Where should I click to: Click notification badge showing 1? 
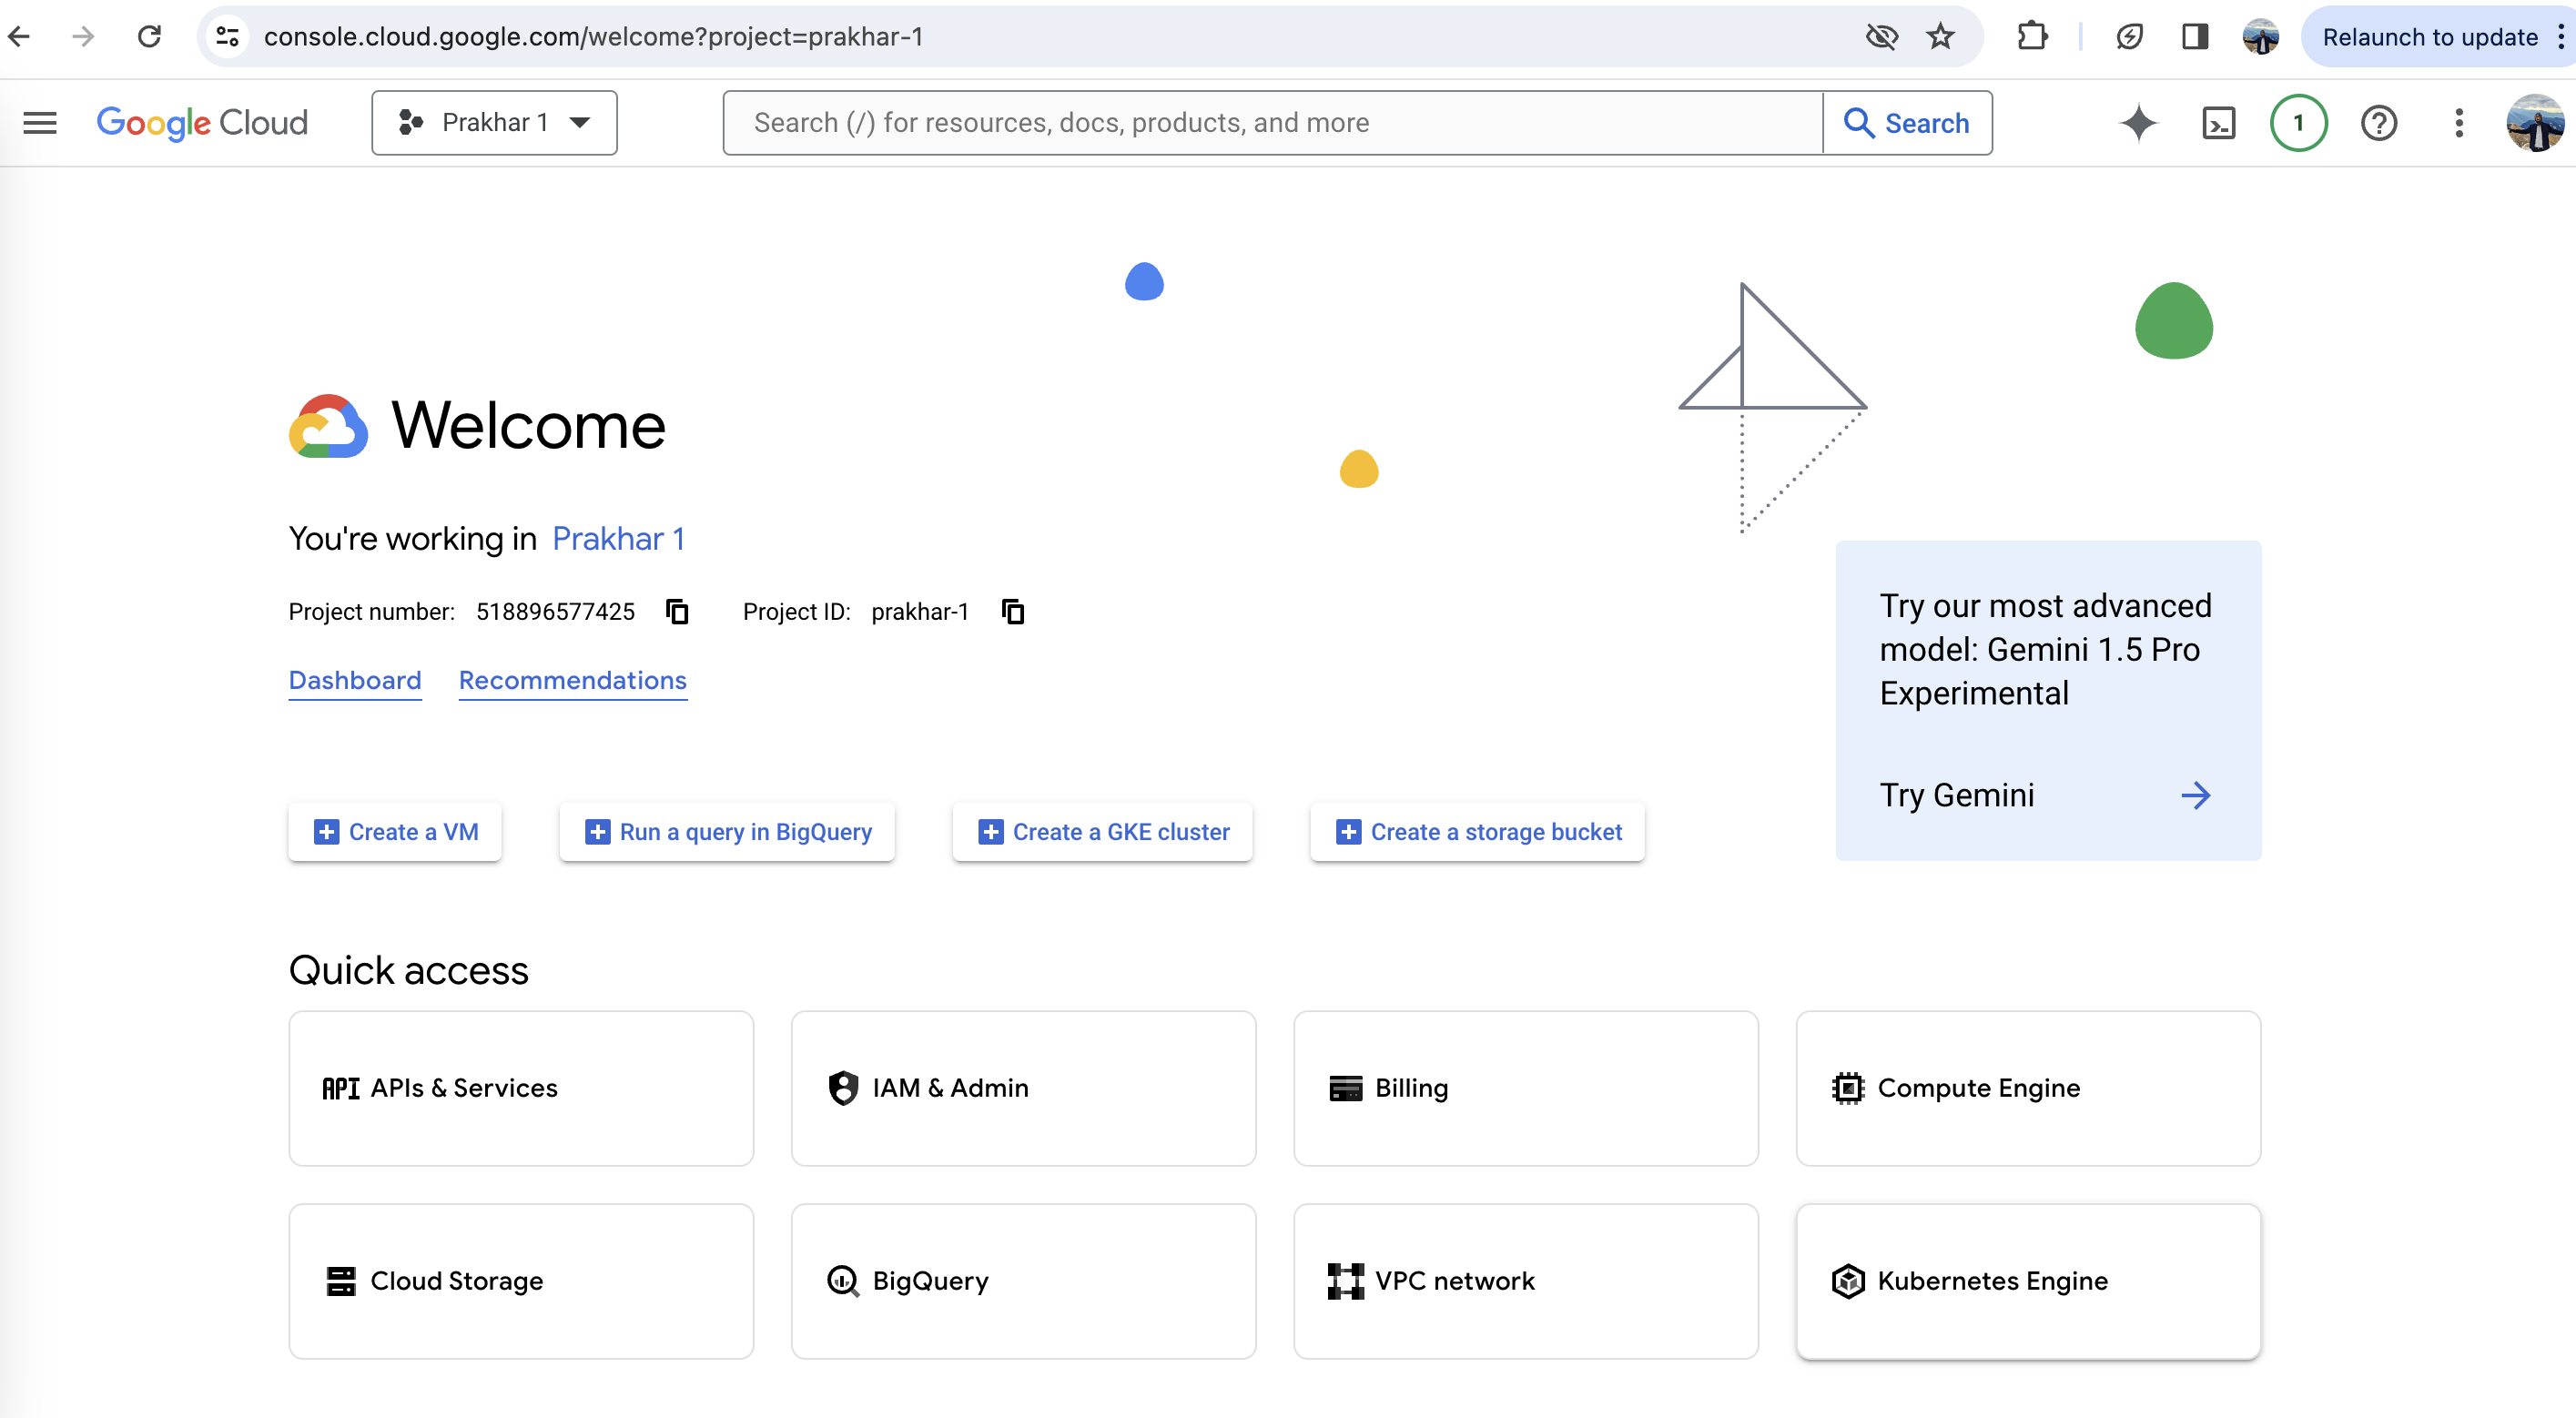click(2297, 122)
